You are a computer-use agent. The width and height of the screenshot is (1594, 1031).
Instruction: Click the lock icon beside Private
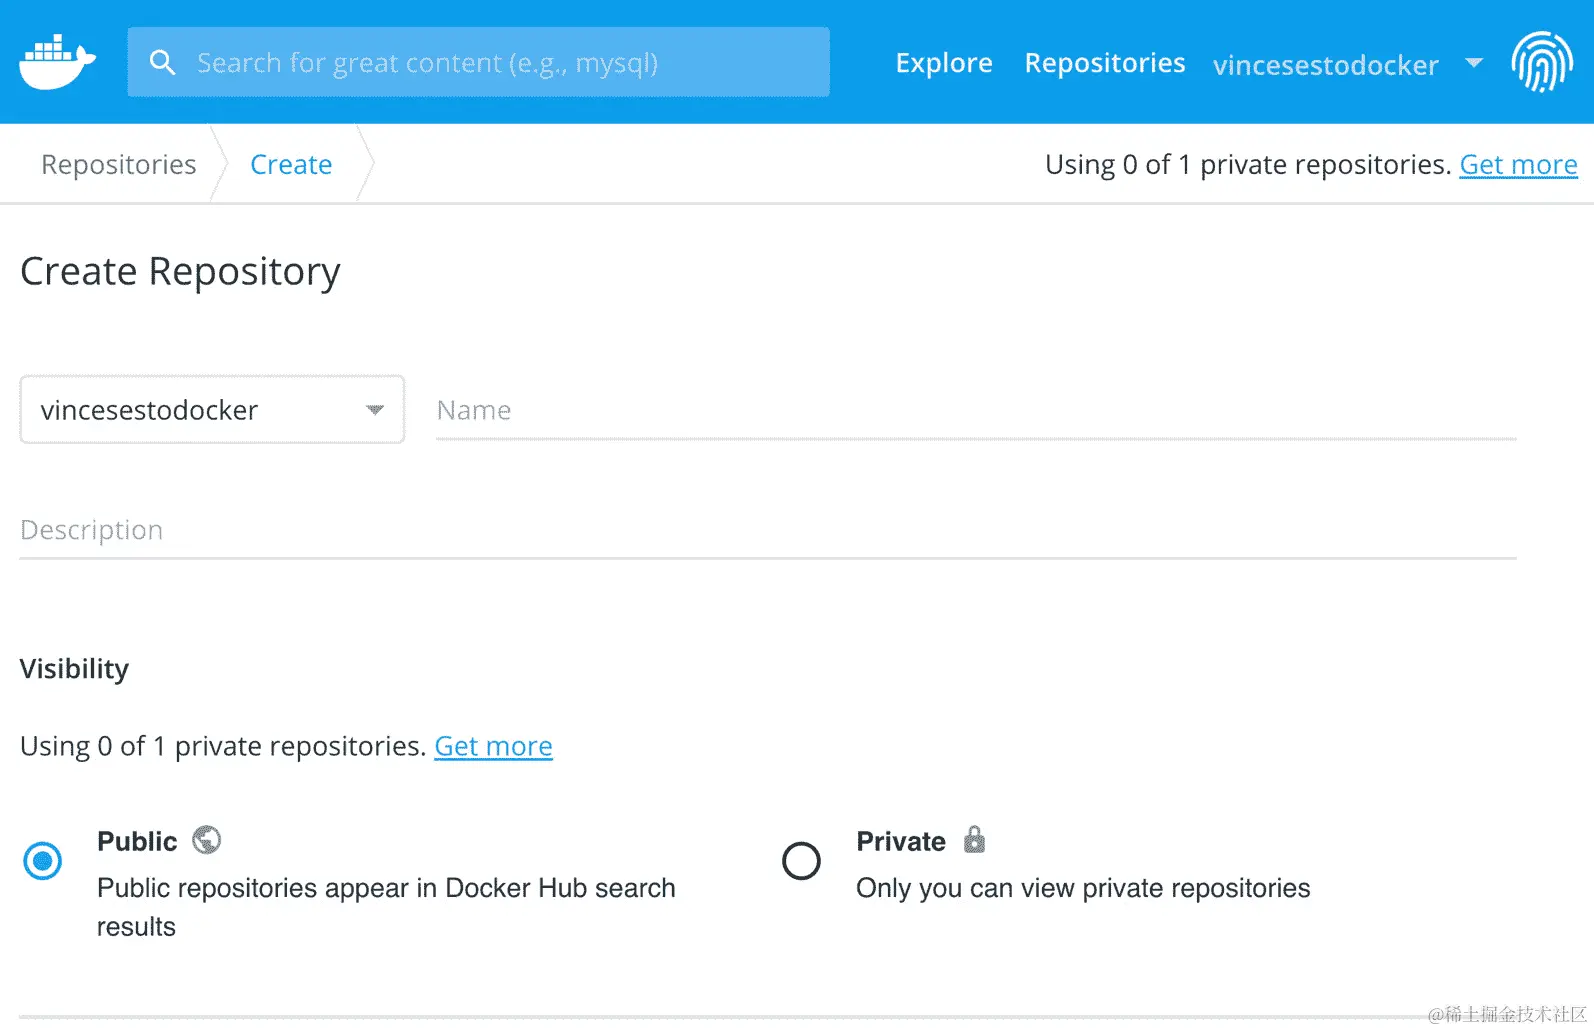[x=974, y=839]
